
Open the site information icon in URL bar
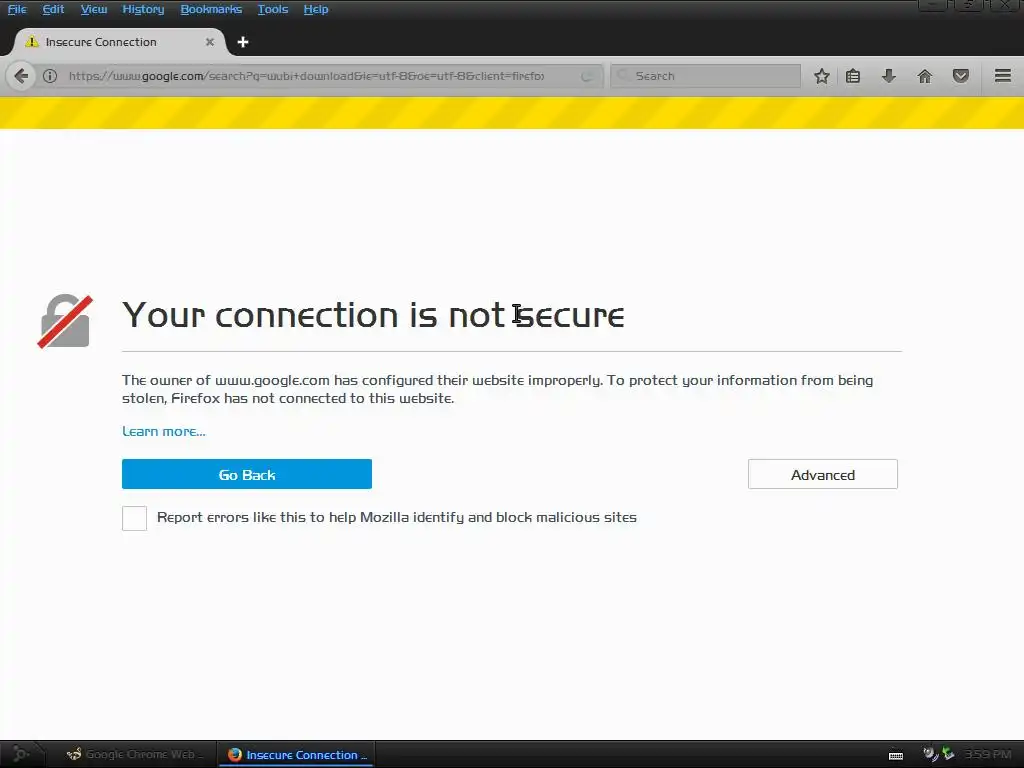(50, 76)
